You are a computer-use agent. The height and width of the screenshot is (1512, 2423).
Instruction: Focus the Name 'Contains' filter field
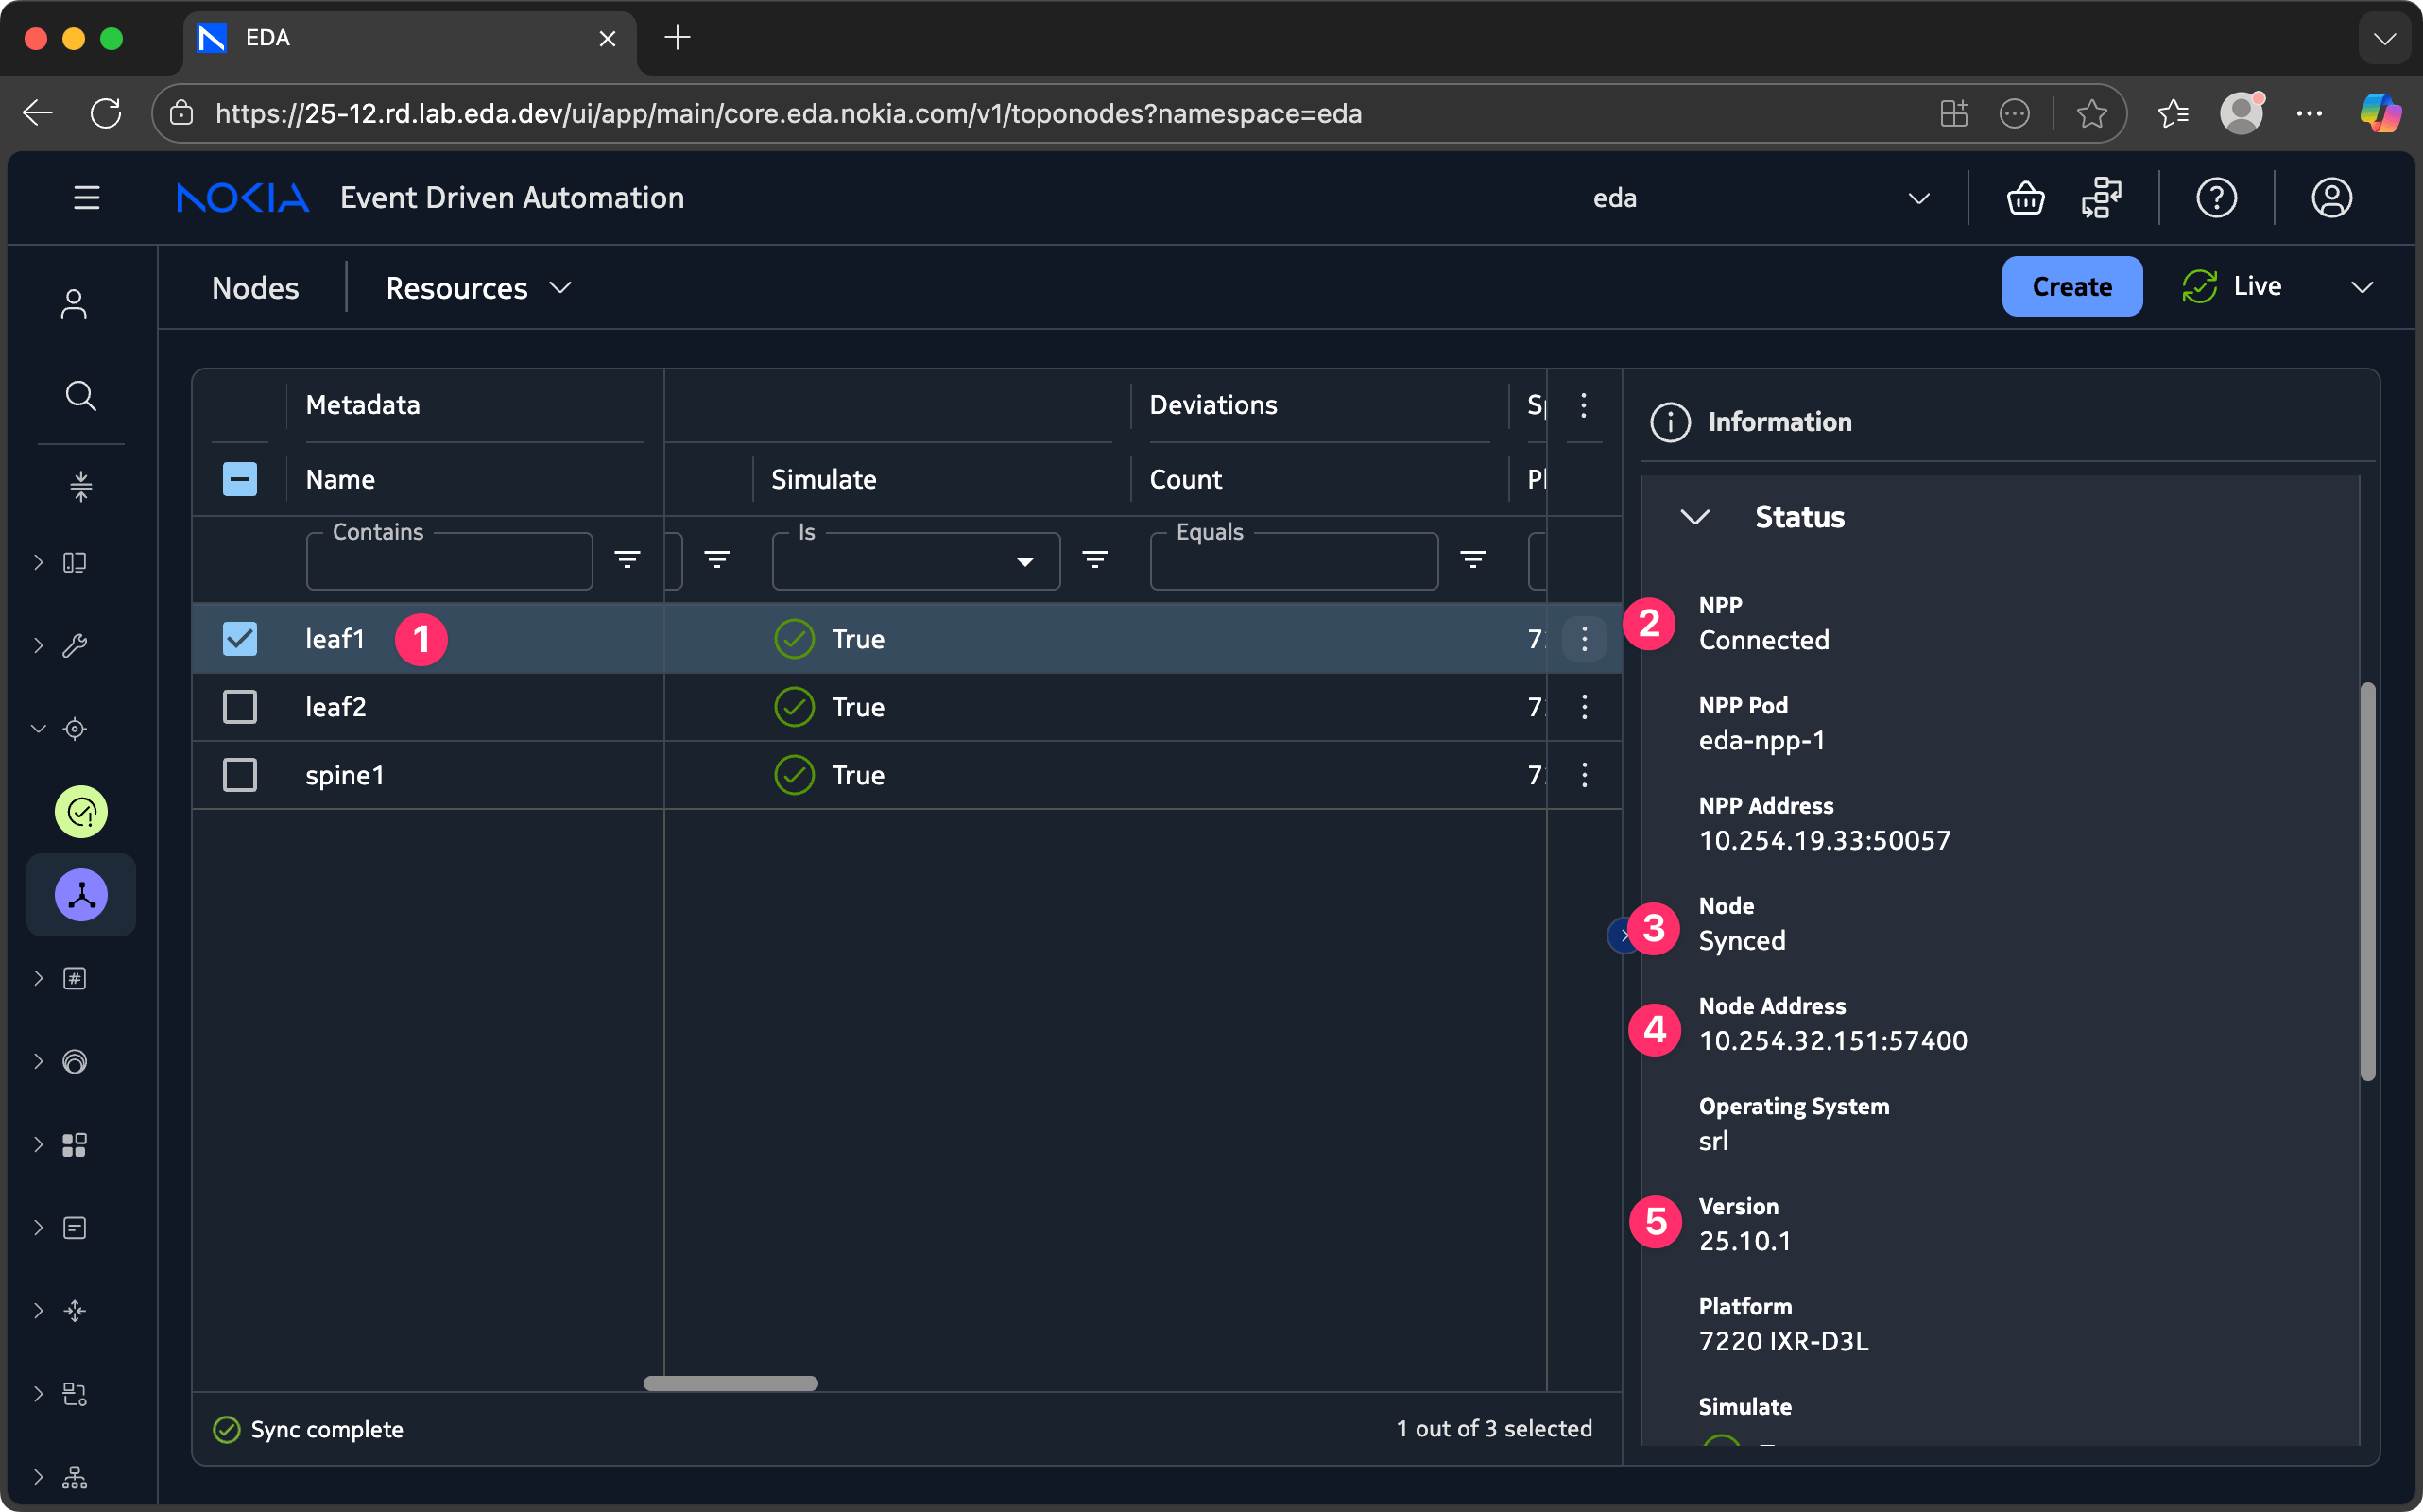(449, 562)
